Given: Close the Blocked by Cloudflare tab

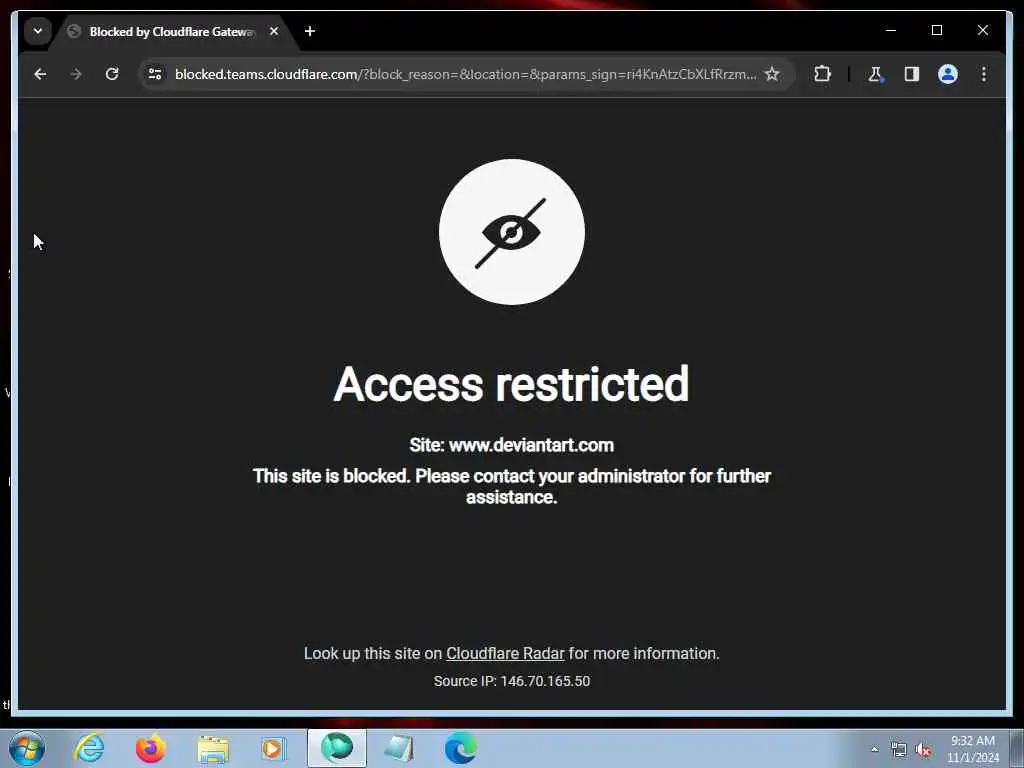Looking at the screenshot, I should (x=274, y=31).
